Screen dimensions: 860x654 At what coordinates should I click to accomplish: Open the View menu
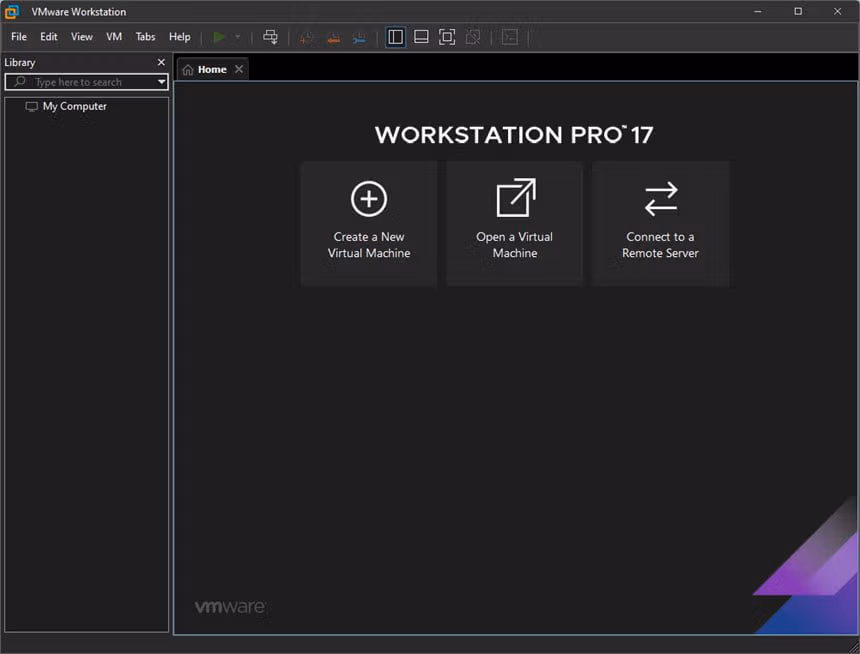(82, 37)
